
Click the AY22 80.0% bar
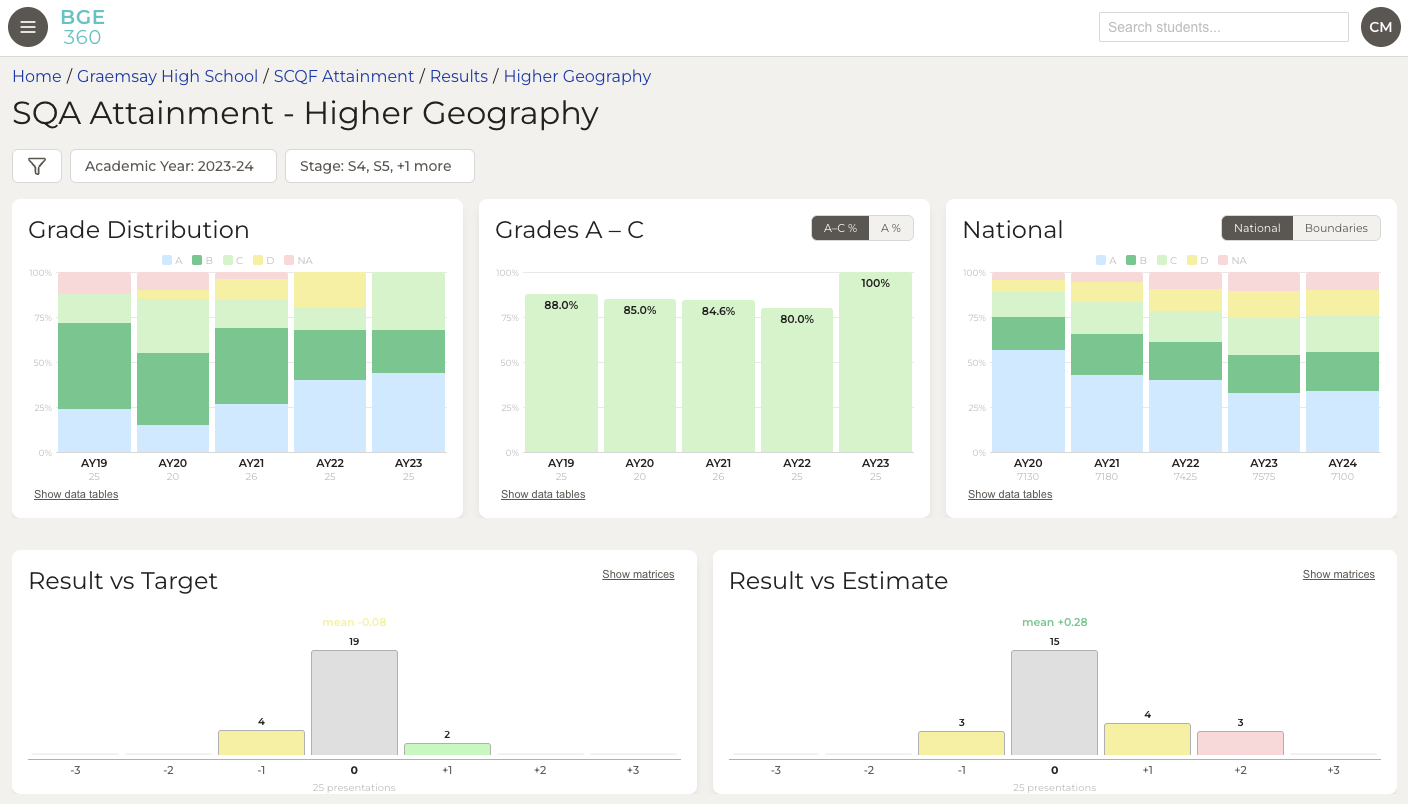797,380
